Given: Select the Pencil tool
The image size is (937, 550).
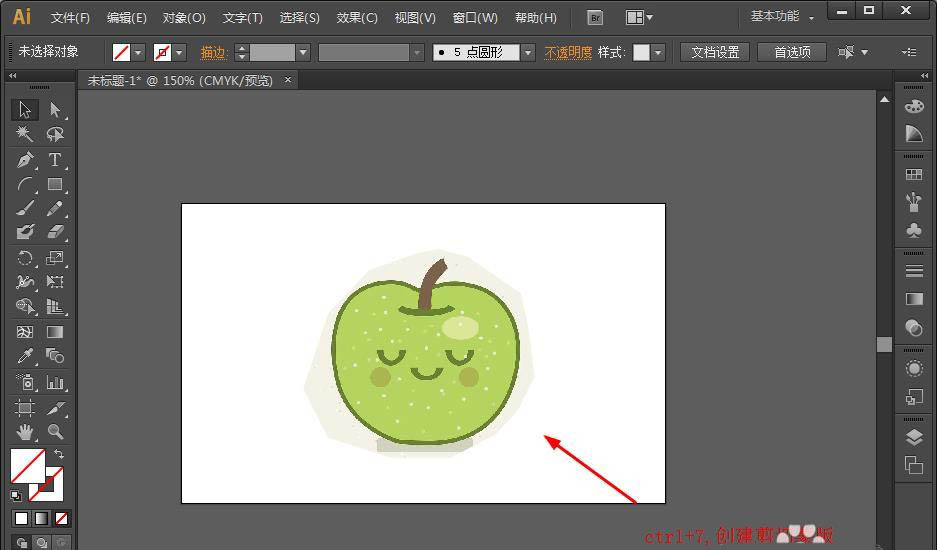Looking at the screenshot, I should click(55, 208).
